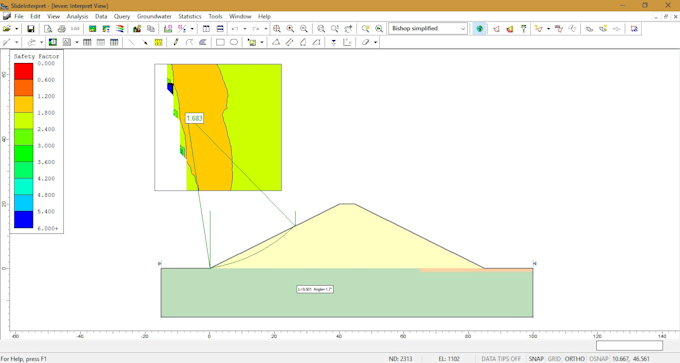Click the blue 5.400 legend color swatch
680x363 pixels.
23,219
